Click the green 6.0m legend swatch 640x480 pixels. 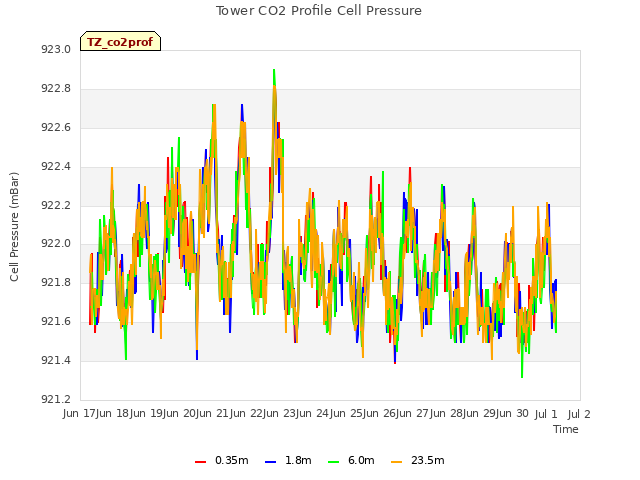pyautogui.click(x=333, y=461)
